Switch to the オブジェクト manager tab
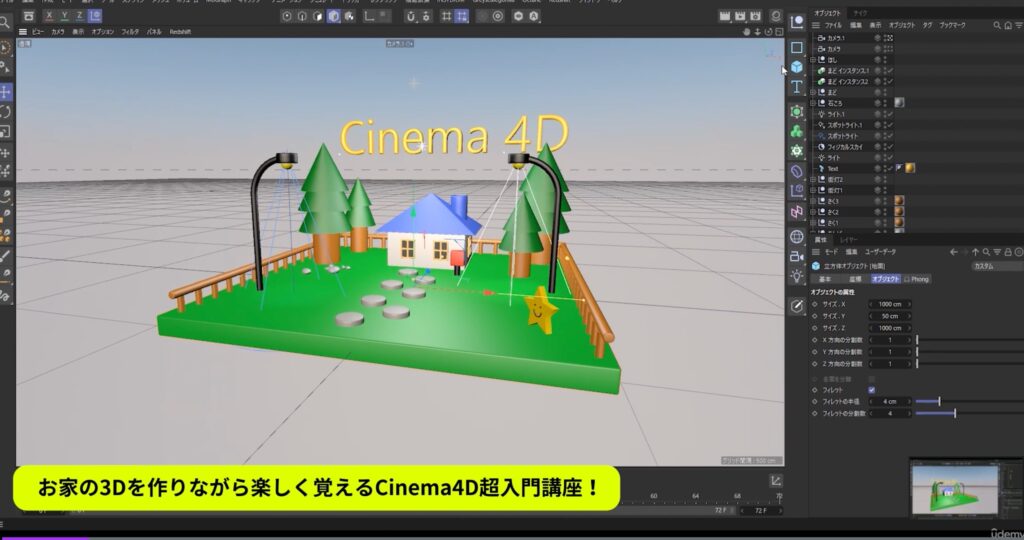The width and height of the screenshot is (1024, 540). click(x=827, y=13)
